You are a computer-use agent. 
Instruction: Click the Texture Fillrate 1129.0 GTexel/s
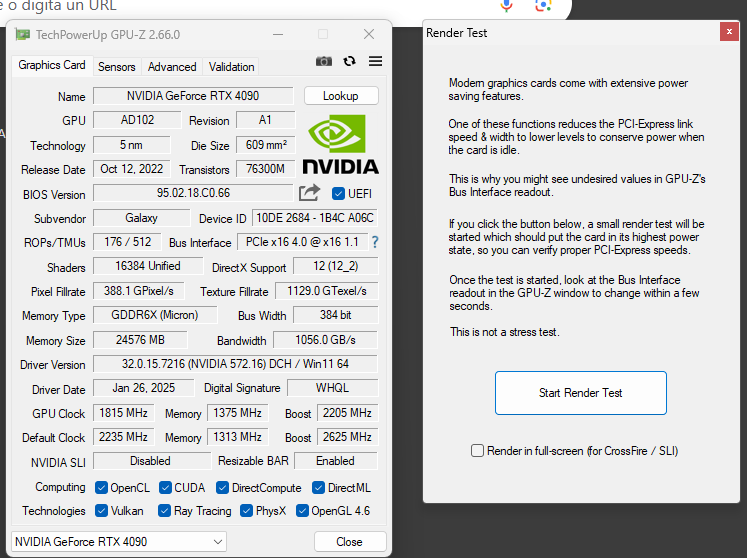[326, 291]
